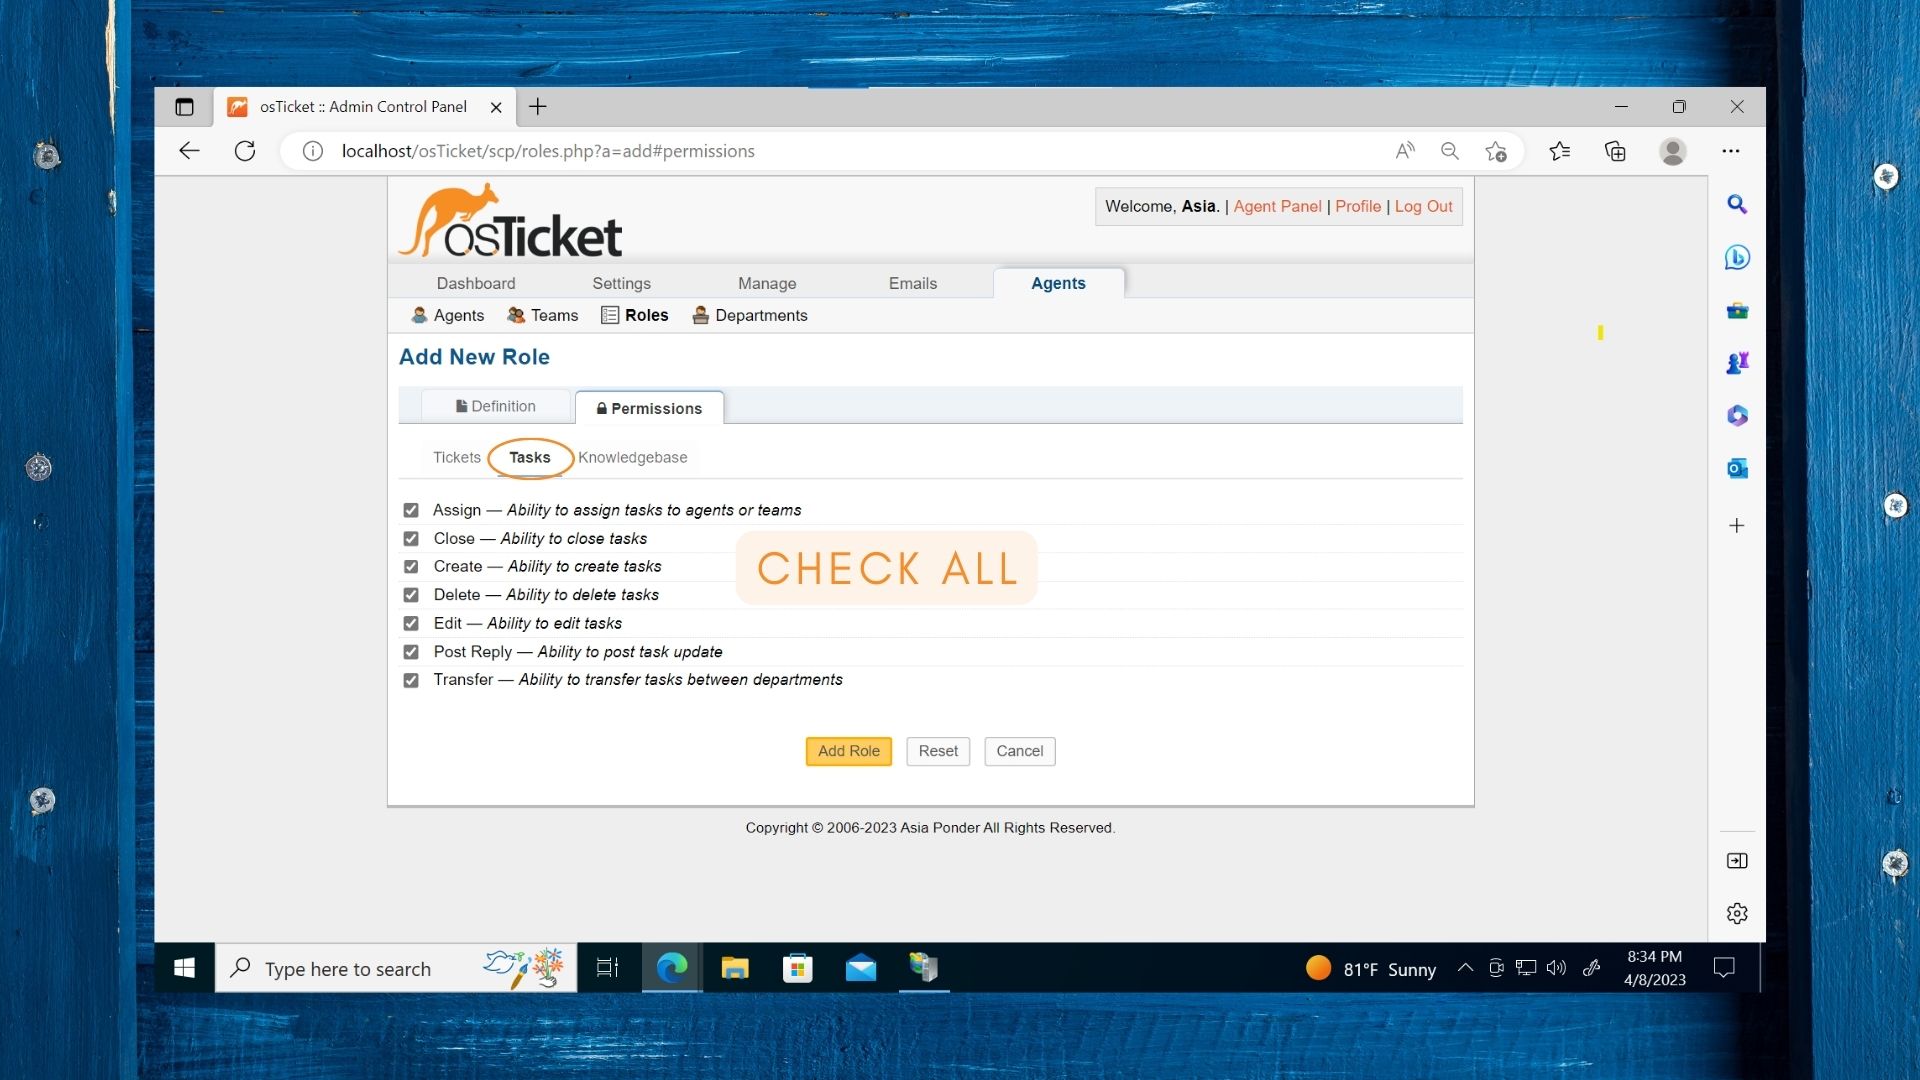Viewport: 1920px width, 1080px height.
Task: Open the Edge settings and more menu
Action: tap(1731, 151)
